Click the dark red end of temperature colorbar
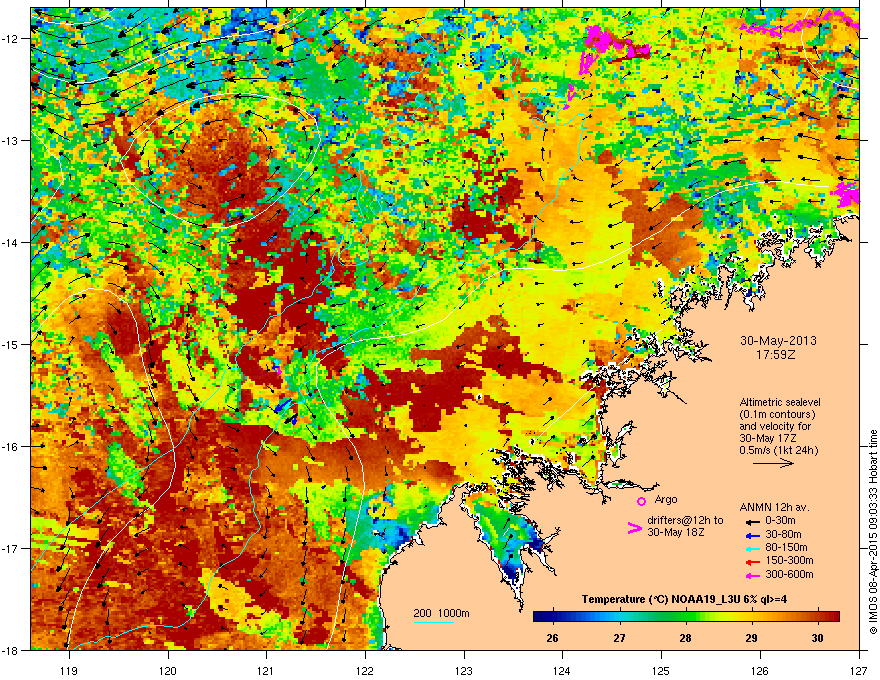 point(833,617)
